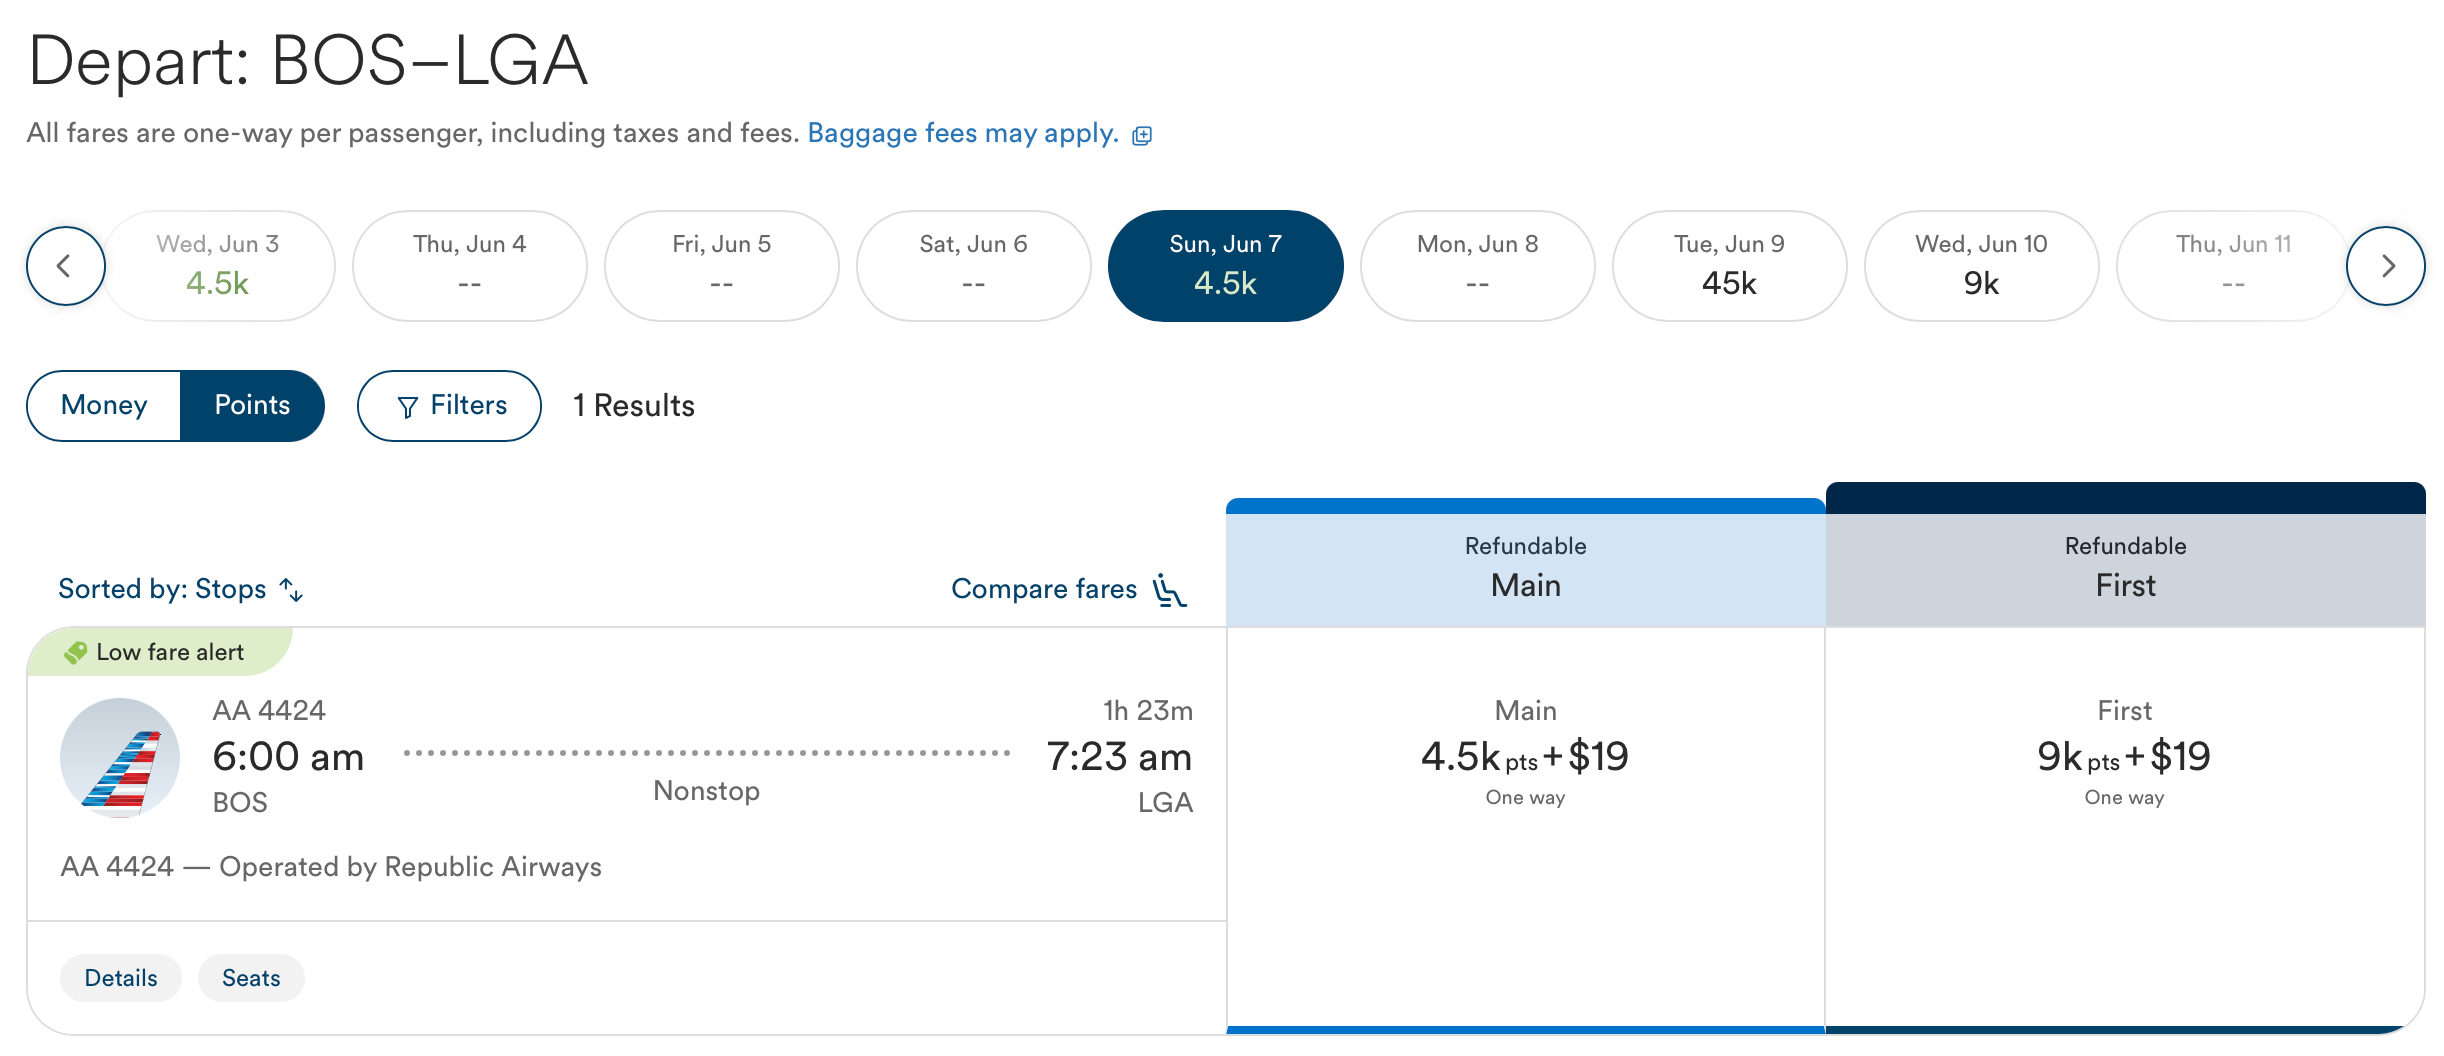
Task: Select the Tue, Jun 9 date pill
Action: [x=1729, y=265]
